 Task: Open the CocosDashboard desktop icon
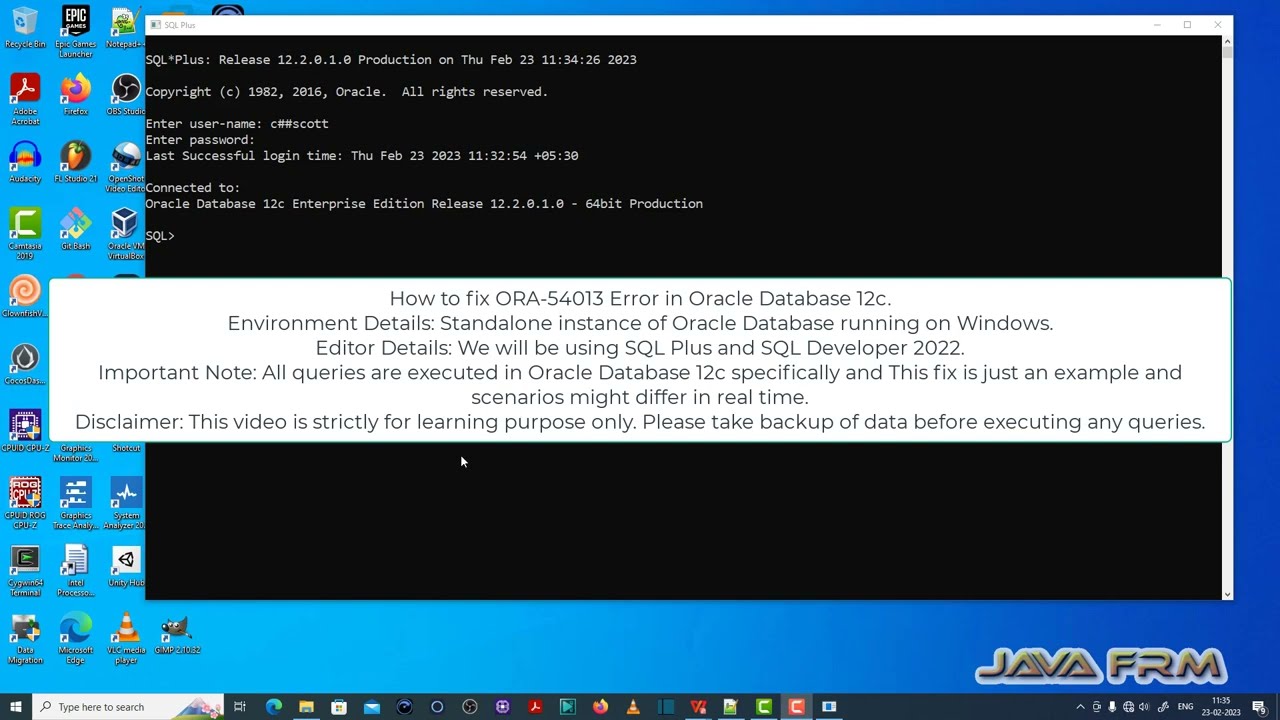pyautogui.click(x=25, y=364)
